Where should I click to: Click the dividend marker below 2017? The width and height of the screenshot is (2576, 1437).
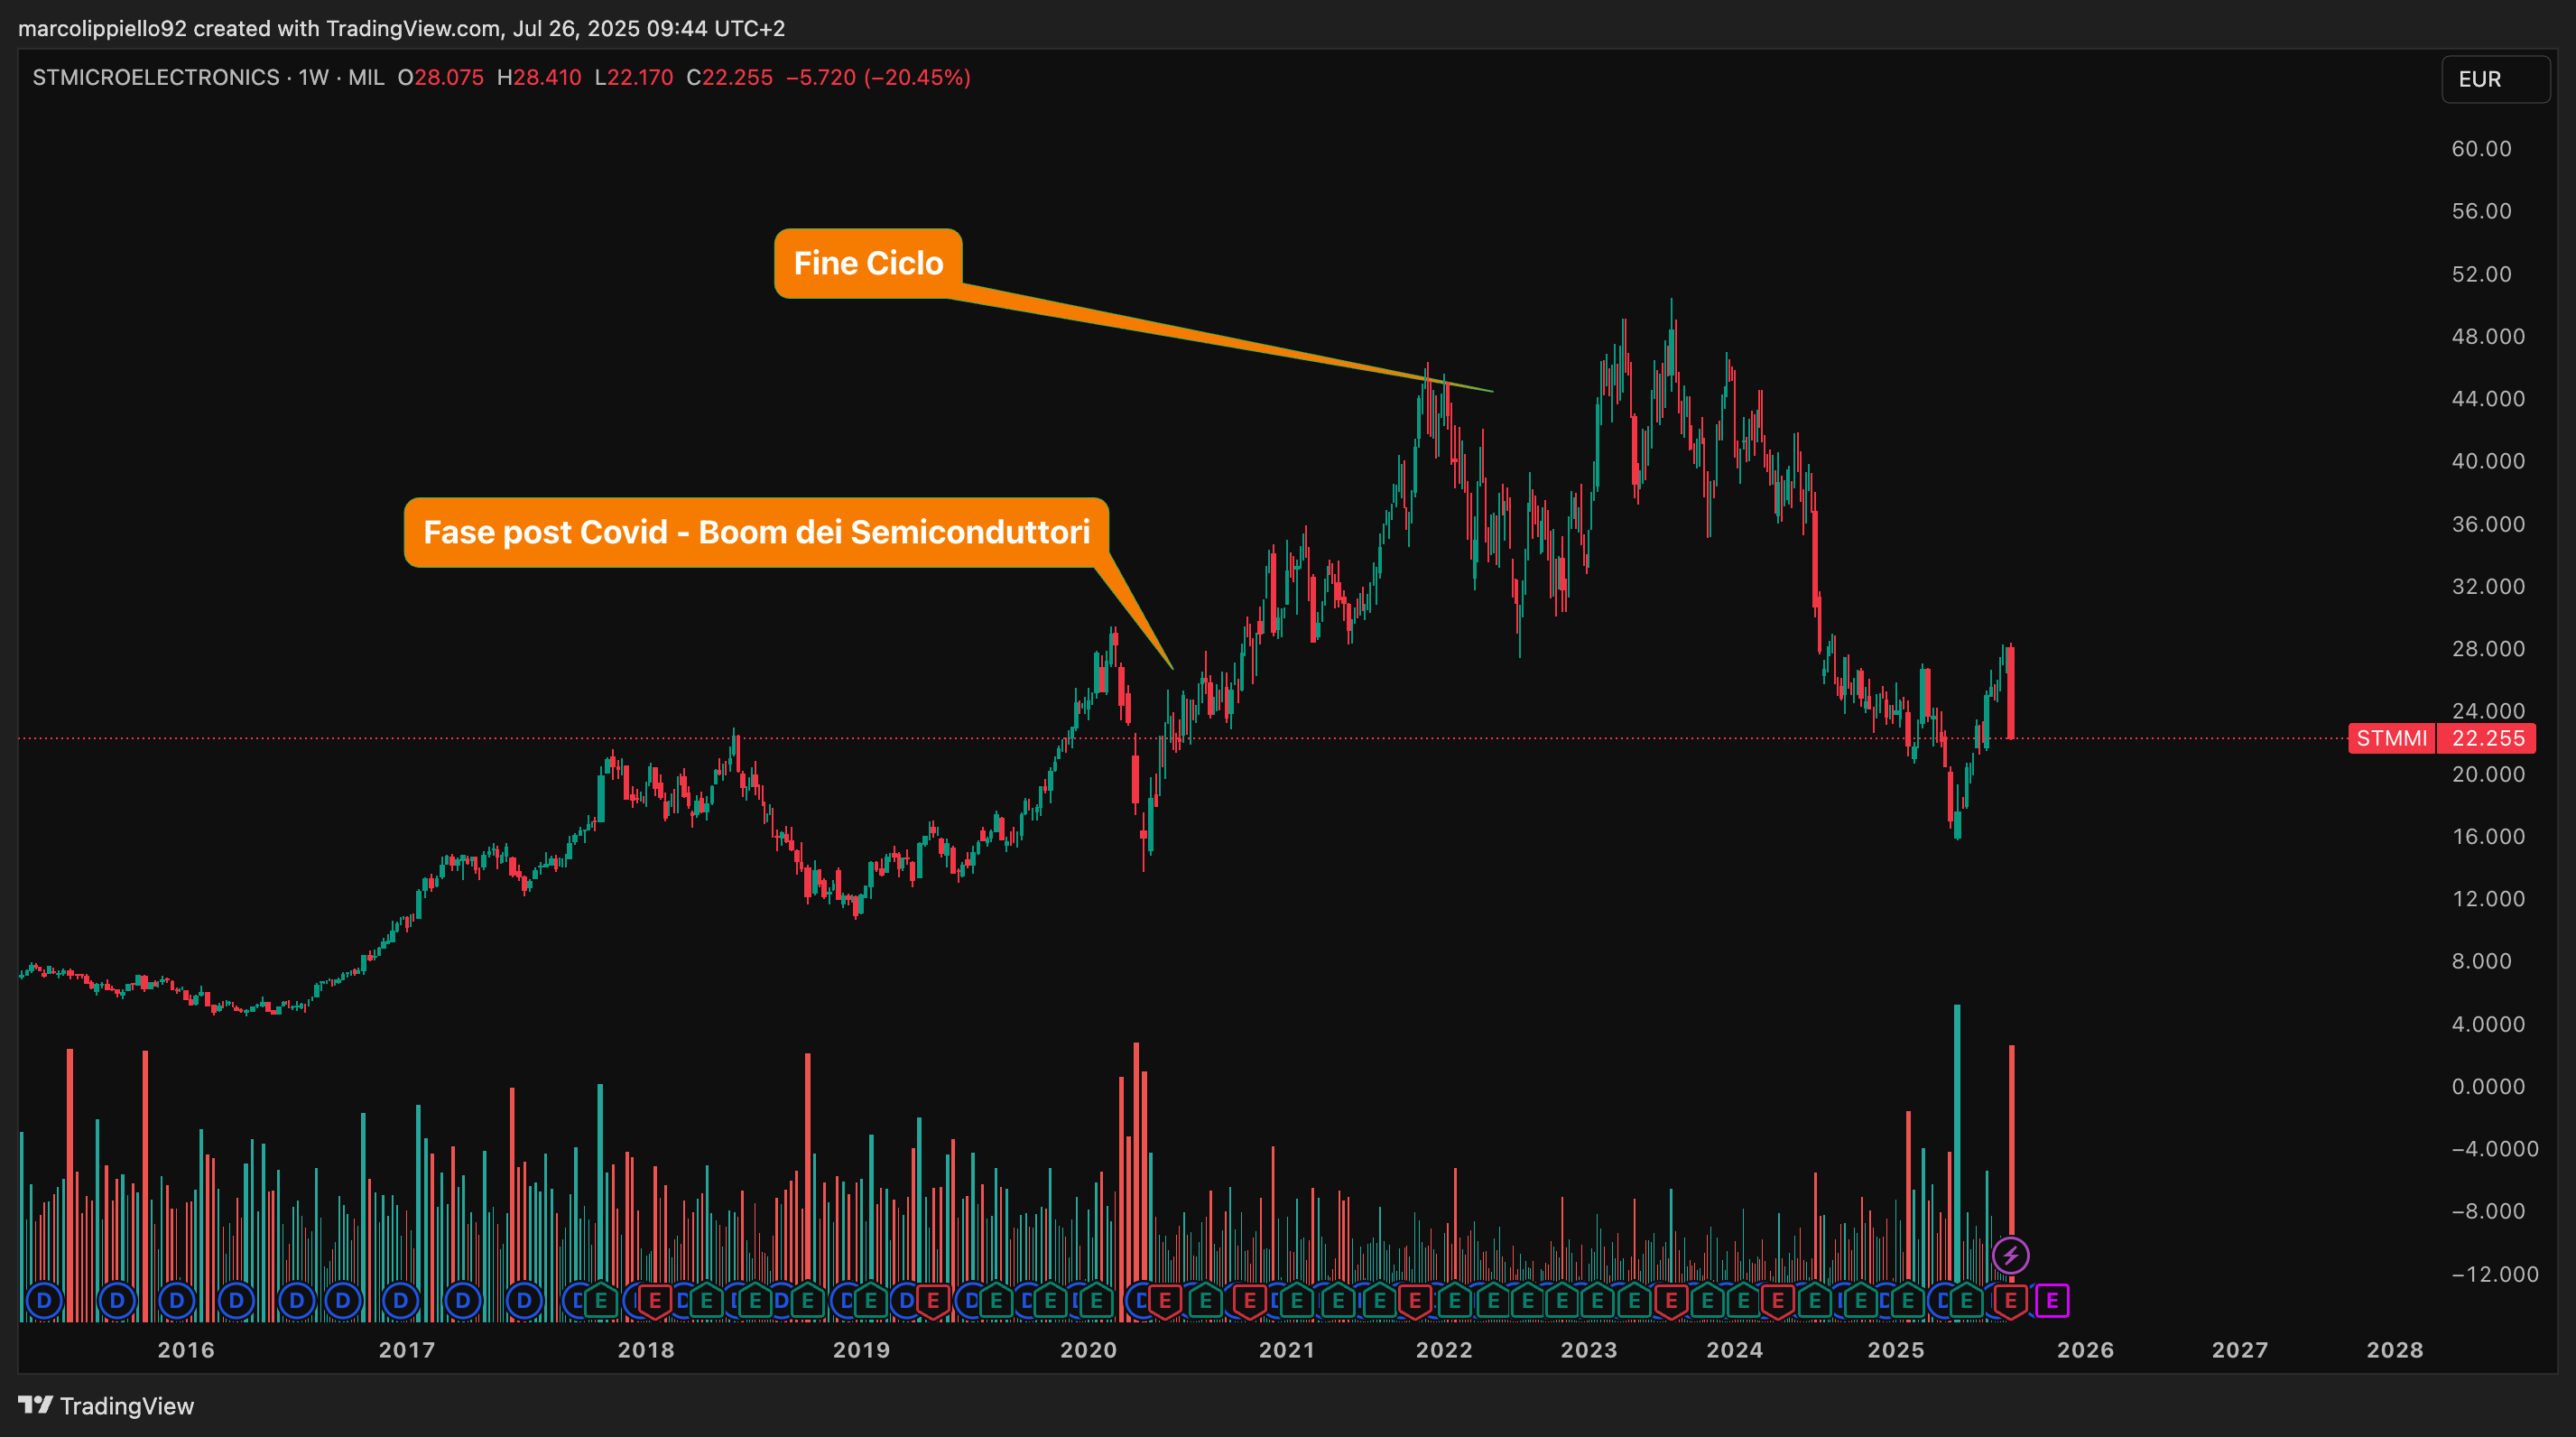click(x=401, y=1300)
